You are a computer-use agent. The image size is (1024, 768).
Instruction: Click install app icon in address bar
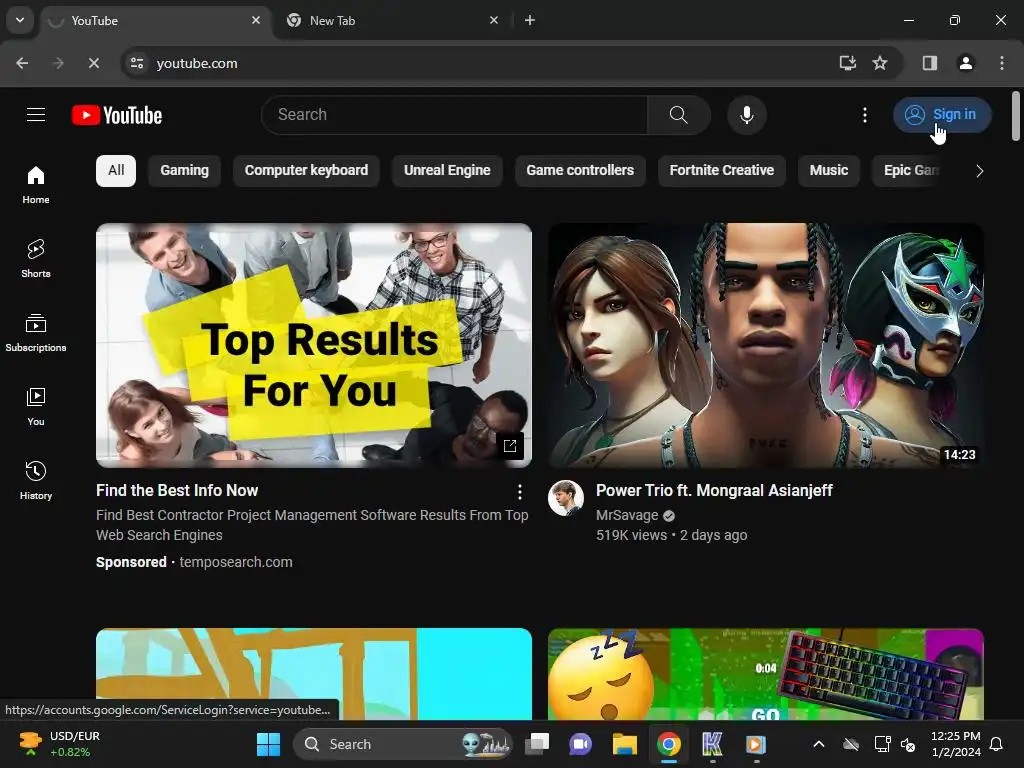pos(848,63)
